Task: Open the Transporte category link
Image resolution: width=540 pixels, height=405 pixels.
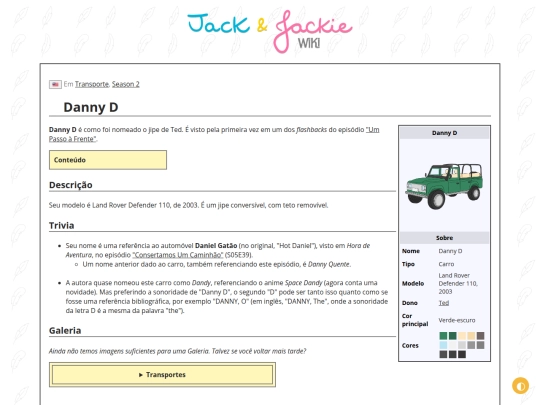Action: (92, 84)
